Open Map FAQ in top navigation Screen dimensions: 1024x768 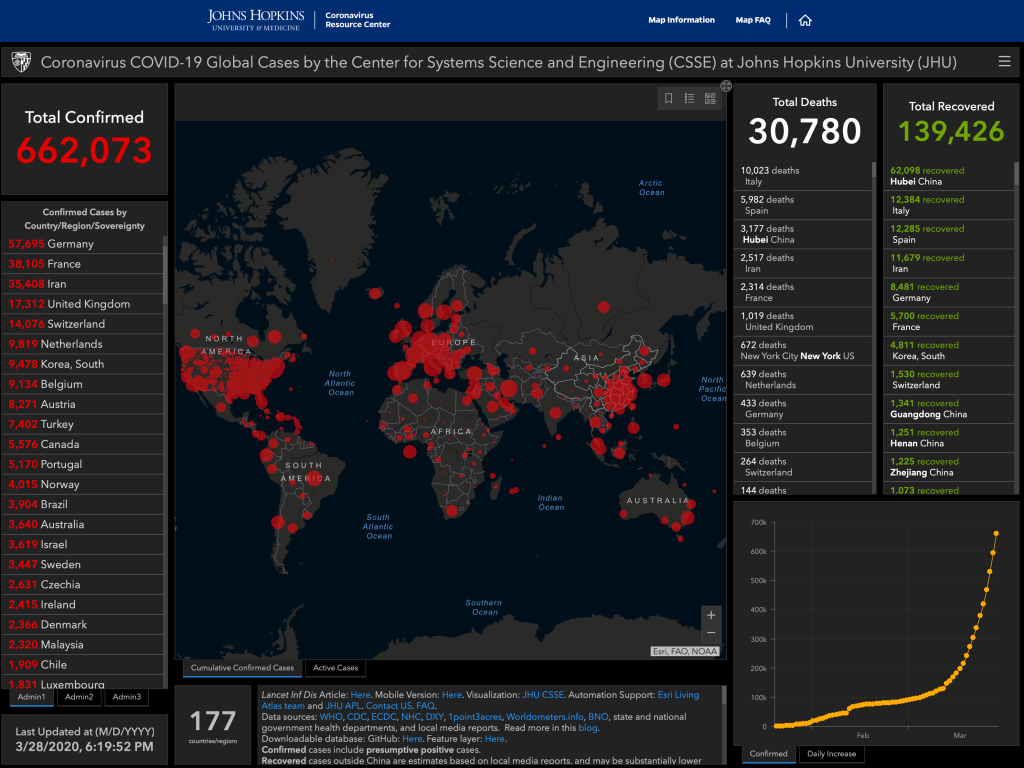click(752, 20)
